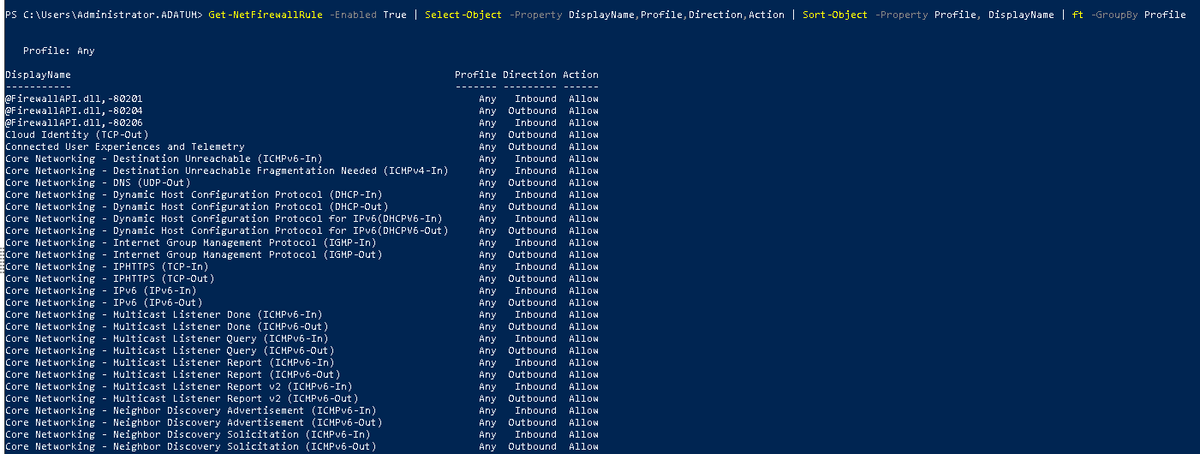Click Internet Group Management Protocol (IGMP-In) entry
Image resolution: width=1200 pixels, height=454 pixels.
pyautogui.click(x=191, y=243)
